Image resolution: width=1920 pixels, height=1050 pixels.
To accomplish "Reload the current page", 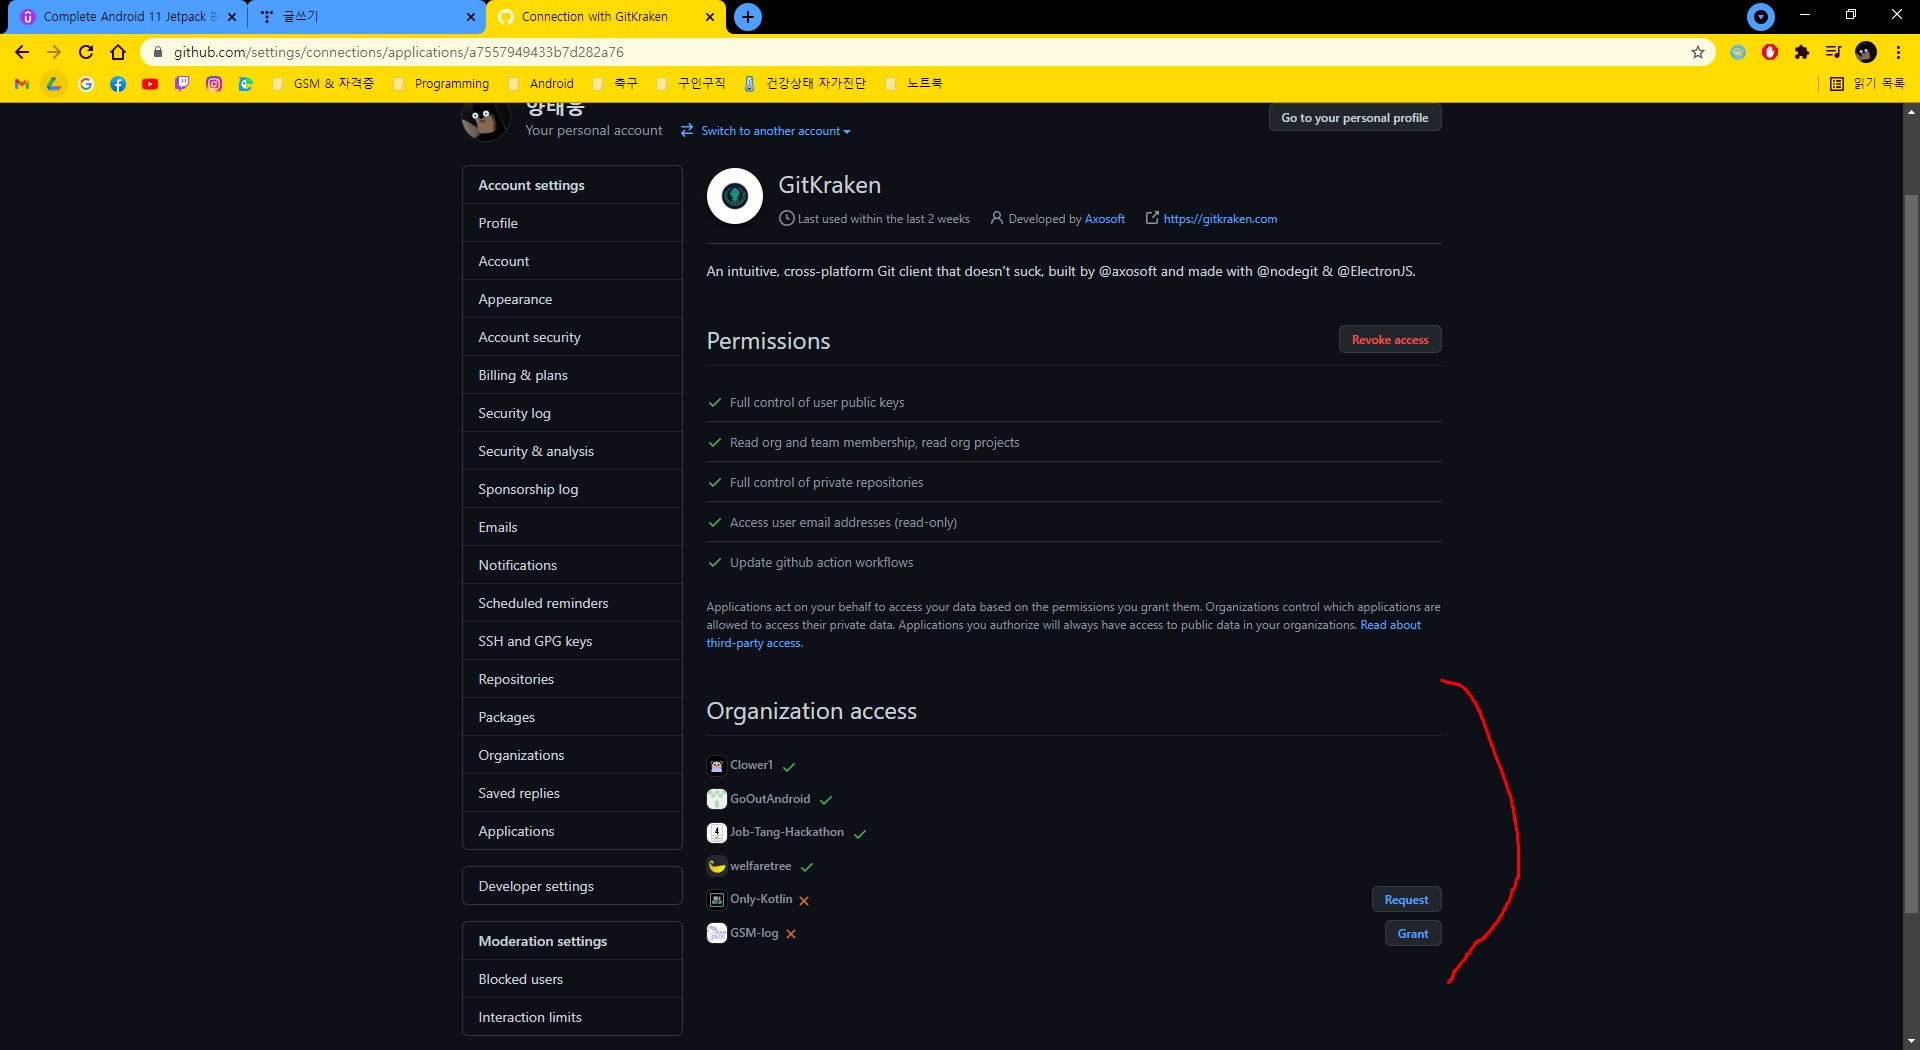I will tap(86, 52).
